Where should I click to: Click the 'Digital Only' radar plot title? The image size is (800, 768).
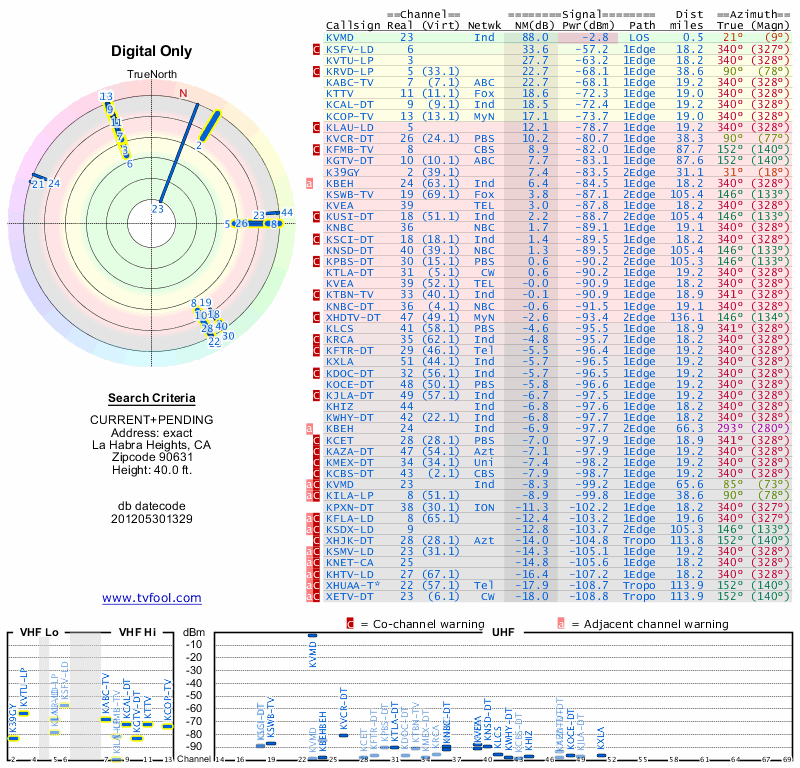[x=152, y=51]
